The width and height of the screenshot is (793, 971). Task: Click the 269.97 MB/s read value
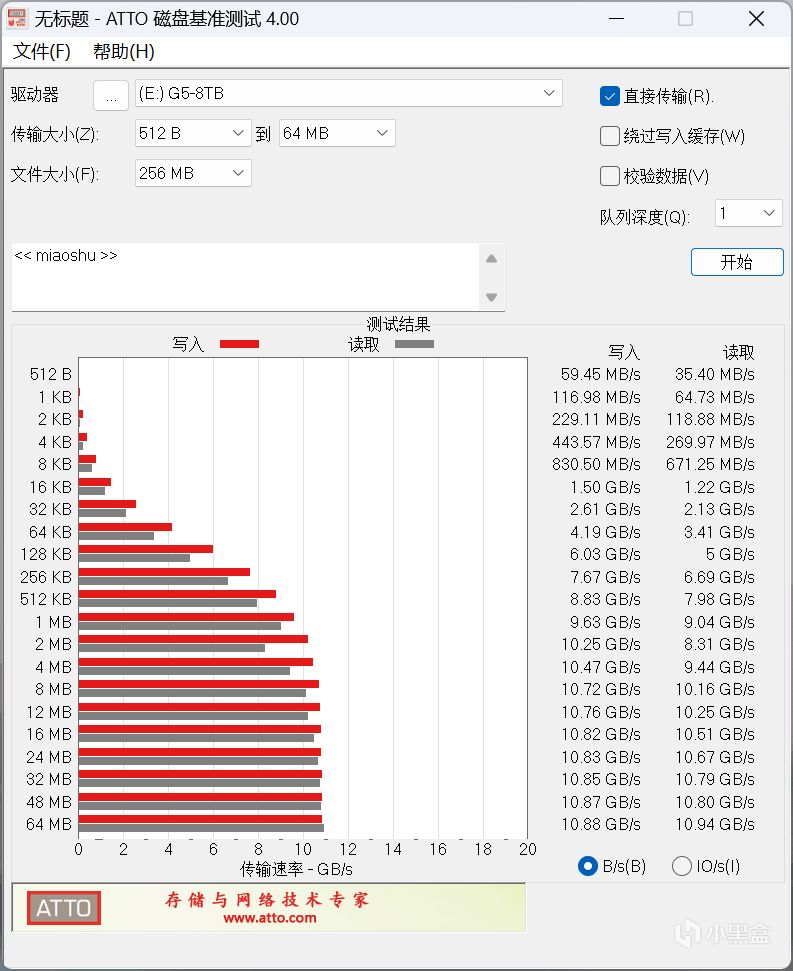(x=710, y=442)
